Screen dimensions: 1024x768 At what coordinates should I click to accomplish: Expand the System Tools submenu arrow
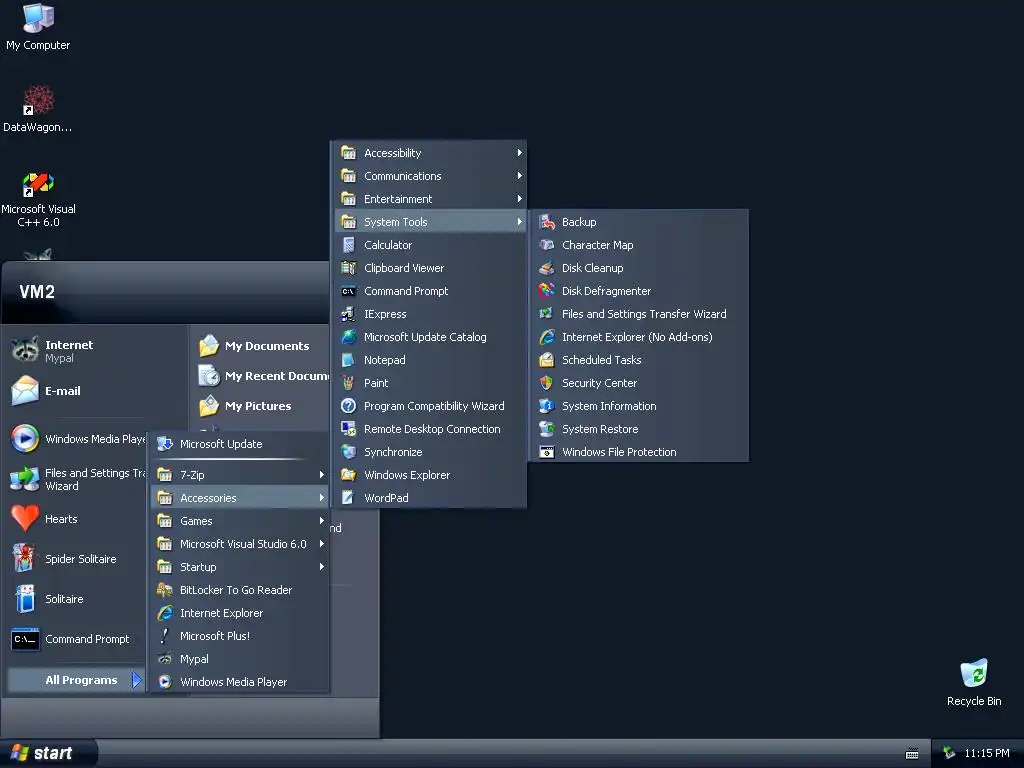click(x=519, y=222)
